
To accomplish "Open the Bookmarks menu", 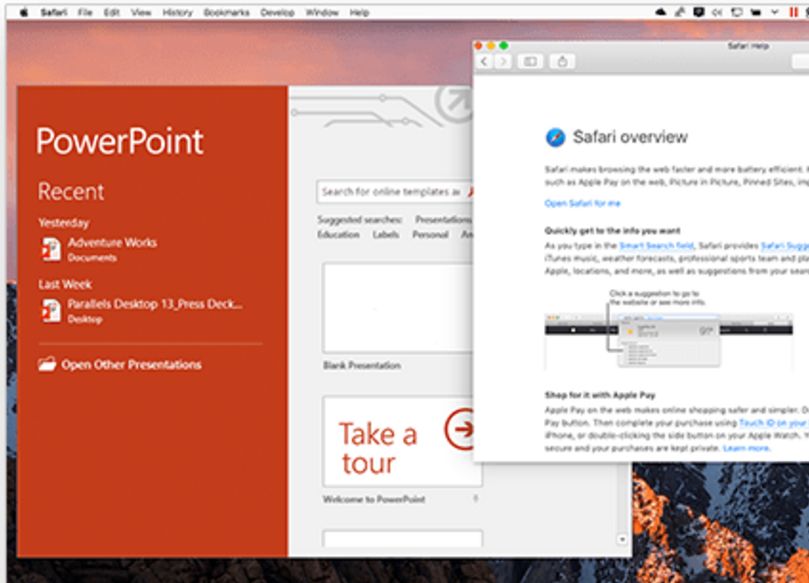I will (x=226, y=12).
